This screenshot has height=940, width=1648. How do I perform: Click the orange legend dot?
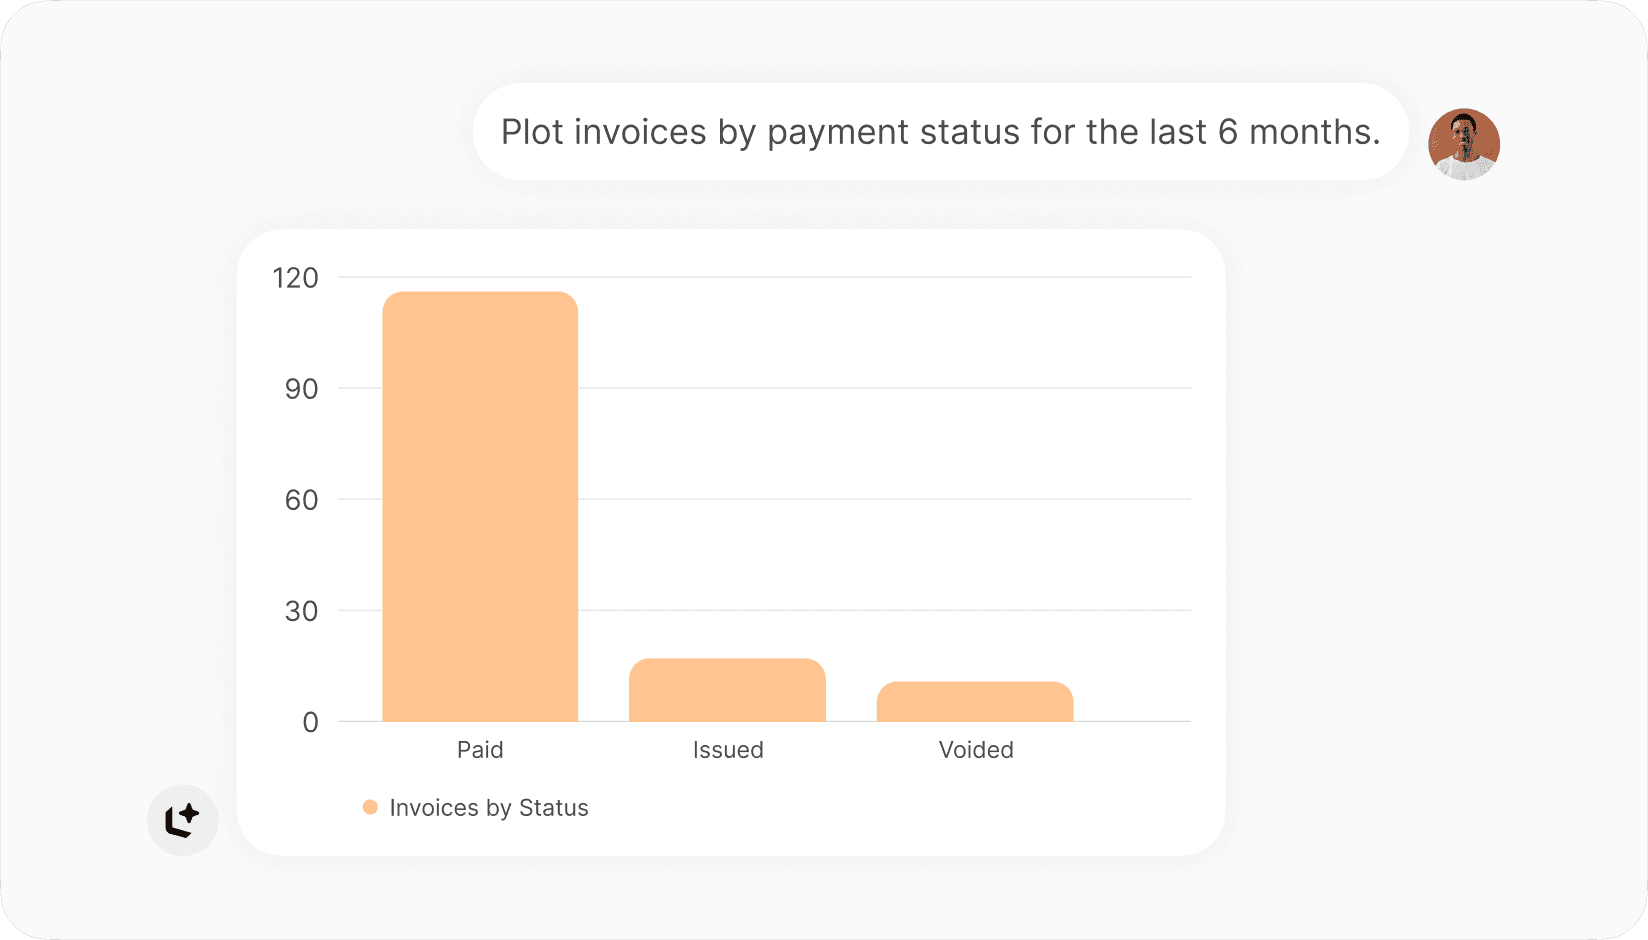coord(370,807)
